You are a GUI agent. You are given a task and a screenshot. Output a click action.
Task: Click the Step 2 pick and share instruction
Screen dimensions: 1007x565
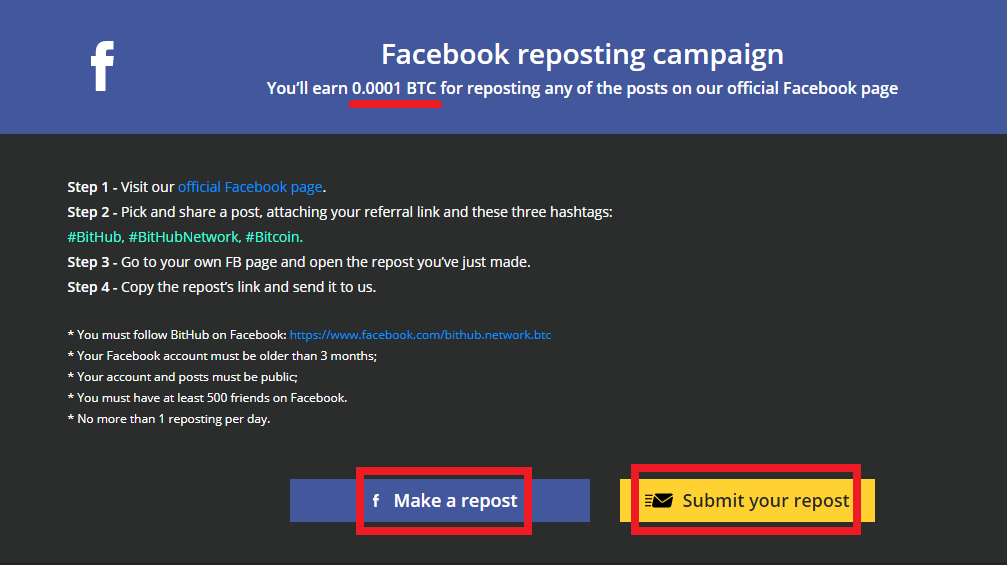[340, 212]
